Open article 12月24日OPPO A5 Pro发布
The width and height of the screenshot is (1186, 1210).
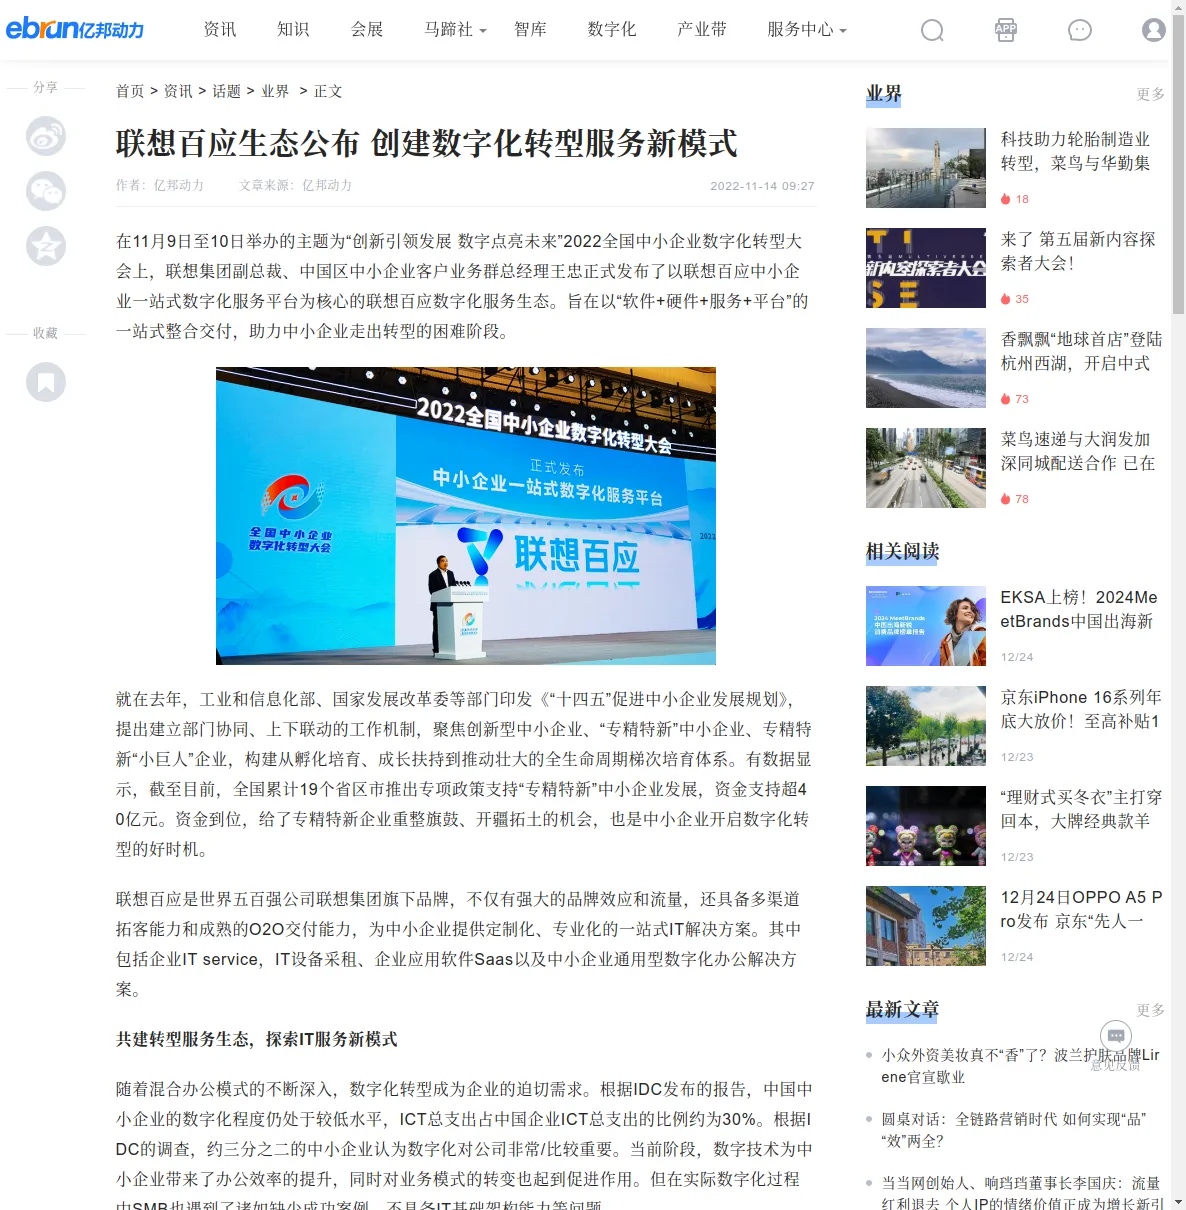(1081, 909)
